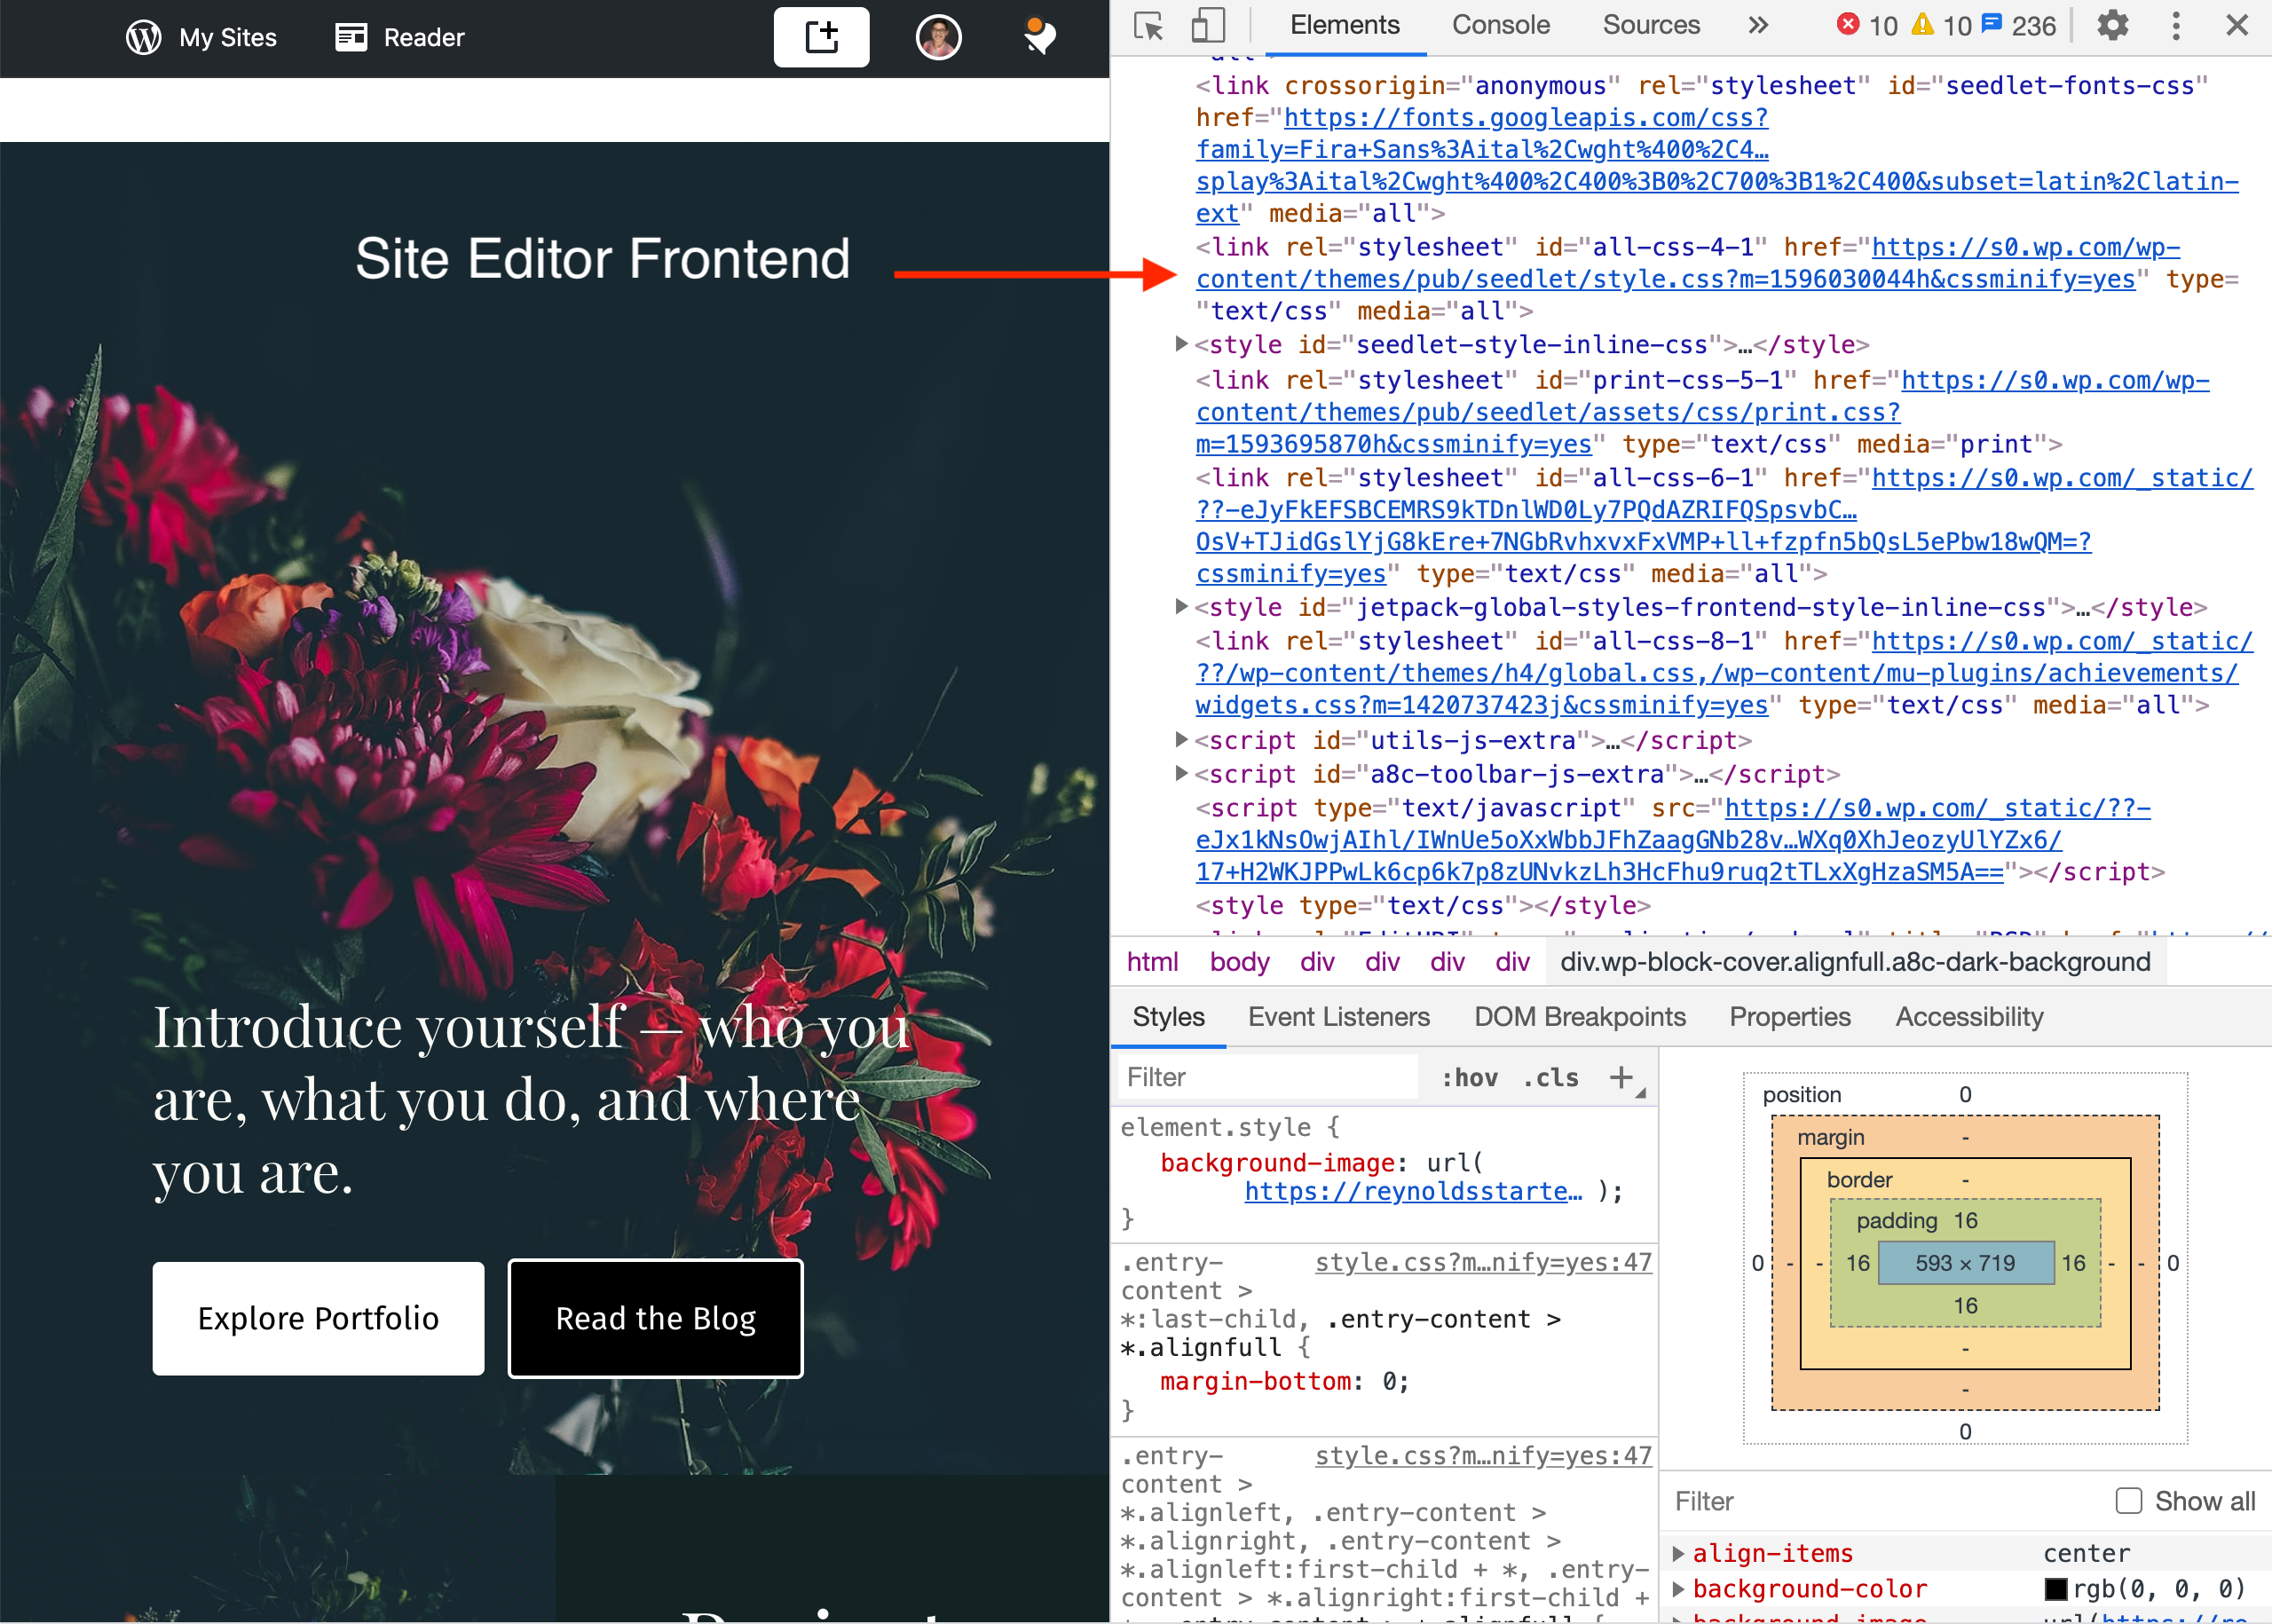Switch to the Console tab
The image size is (2272, 1624).
(1500, 25)
